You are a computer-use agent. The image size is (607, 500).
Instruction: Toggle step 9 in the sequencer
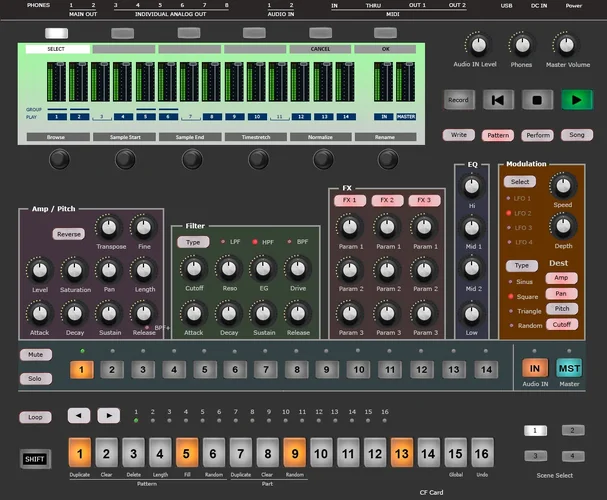(x=295, y=453)
